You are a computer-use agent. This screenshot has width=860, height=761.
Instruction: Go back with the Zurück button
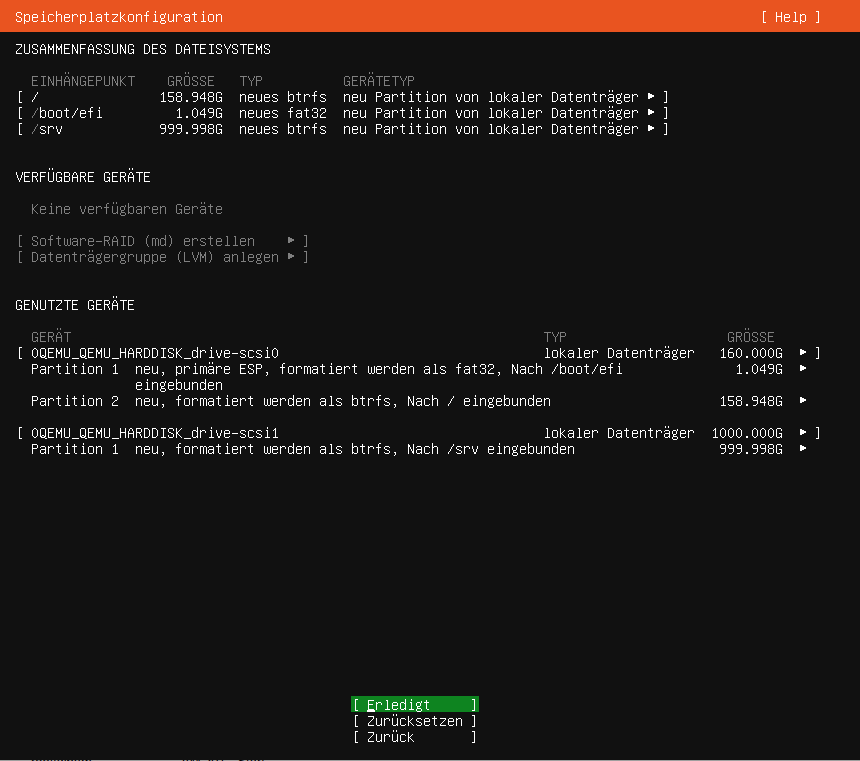tap(415, 737)
